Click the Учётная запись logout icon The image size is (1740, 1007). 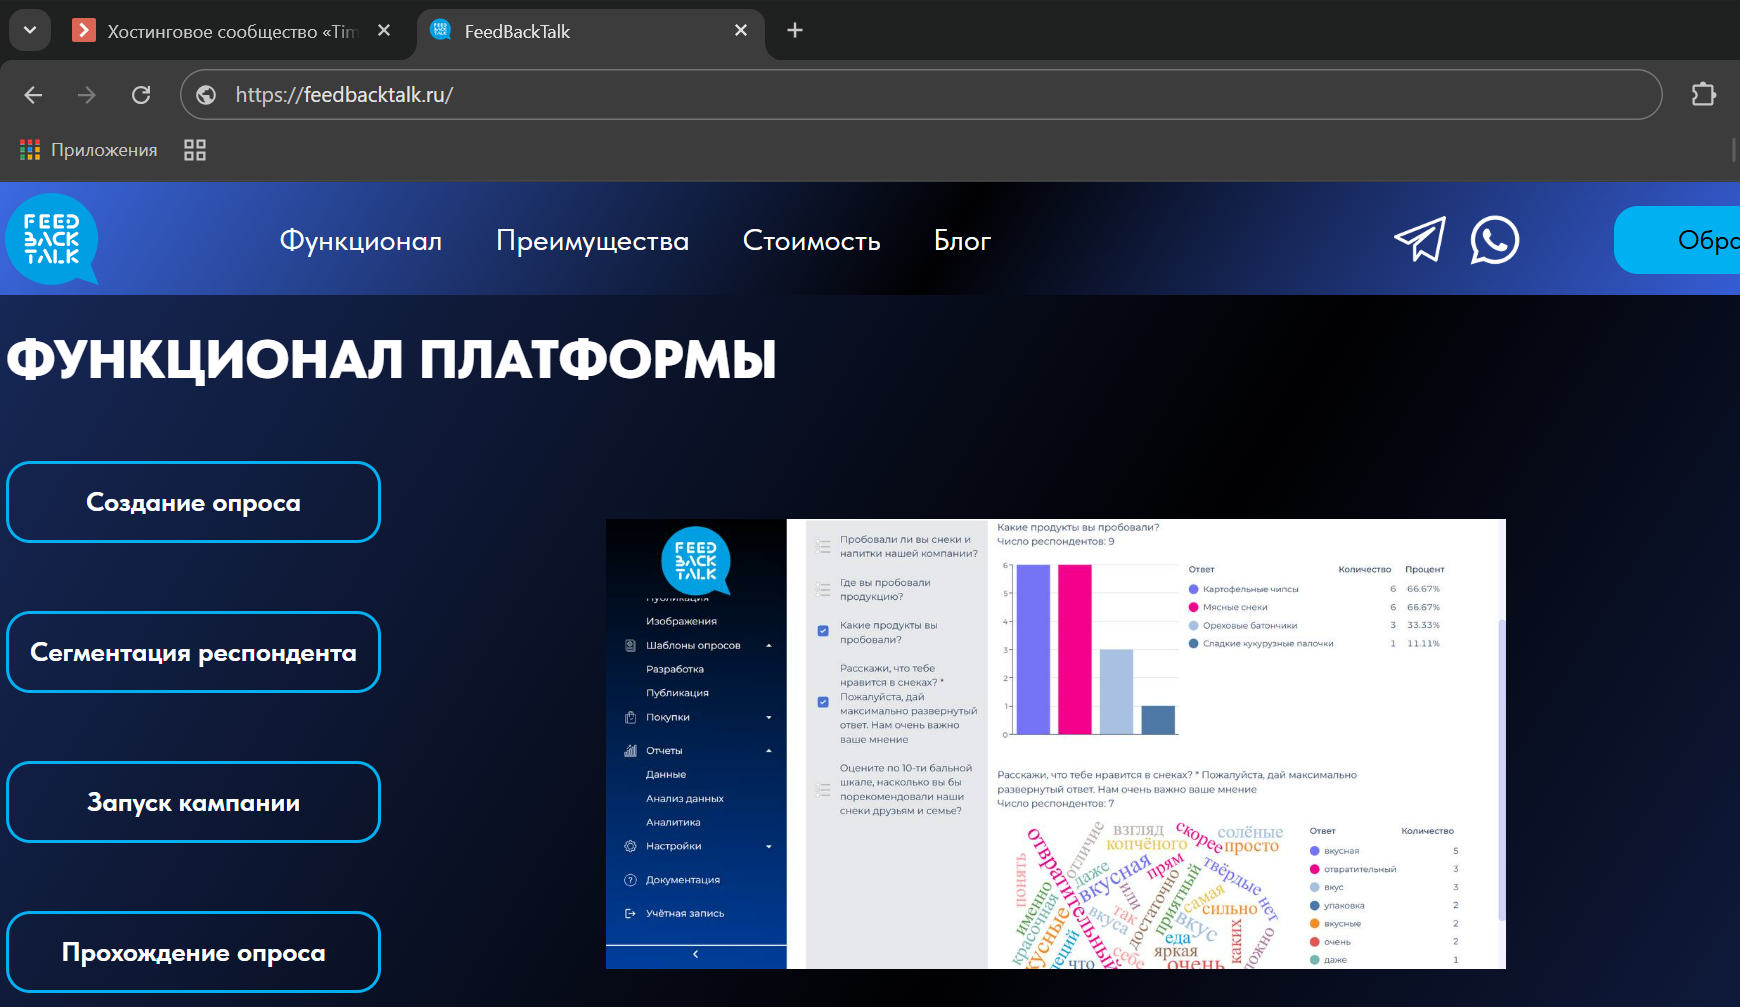(x=629, y=913)
